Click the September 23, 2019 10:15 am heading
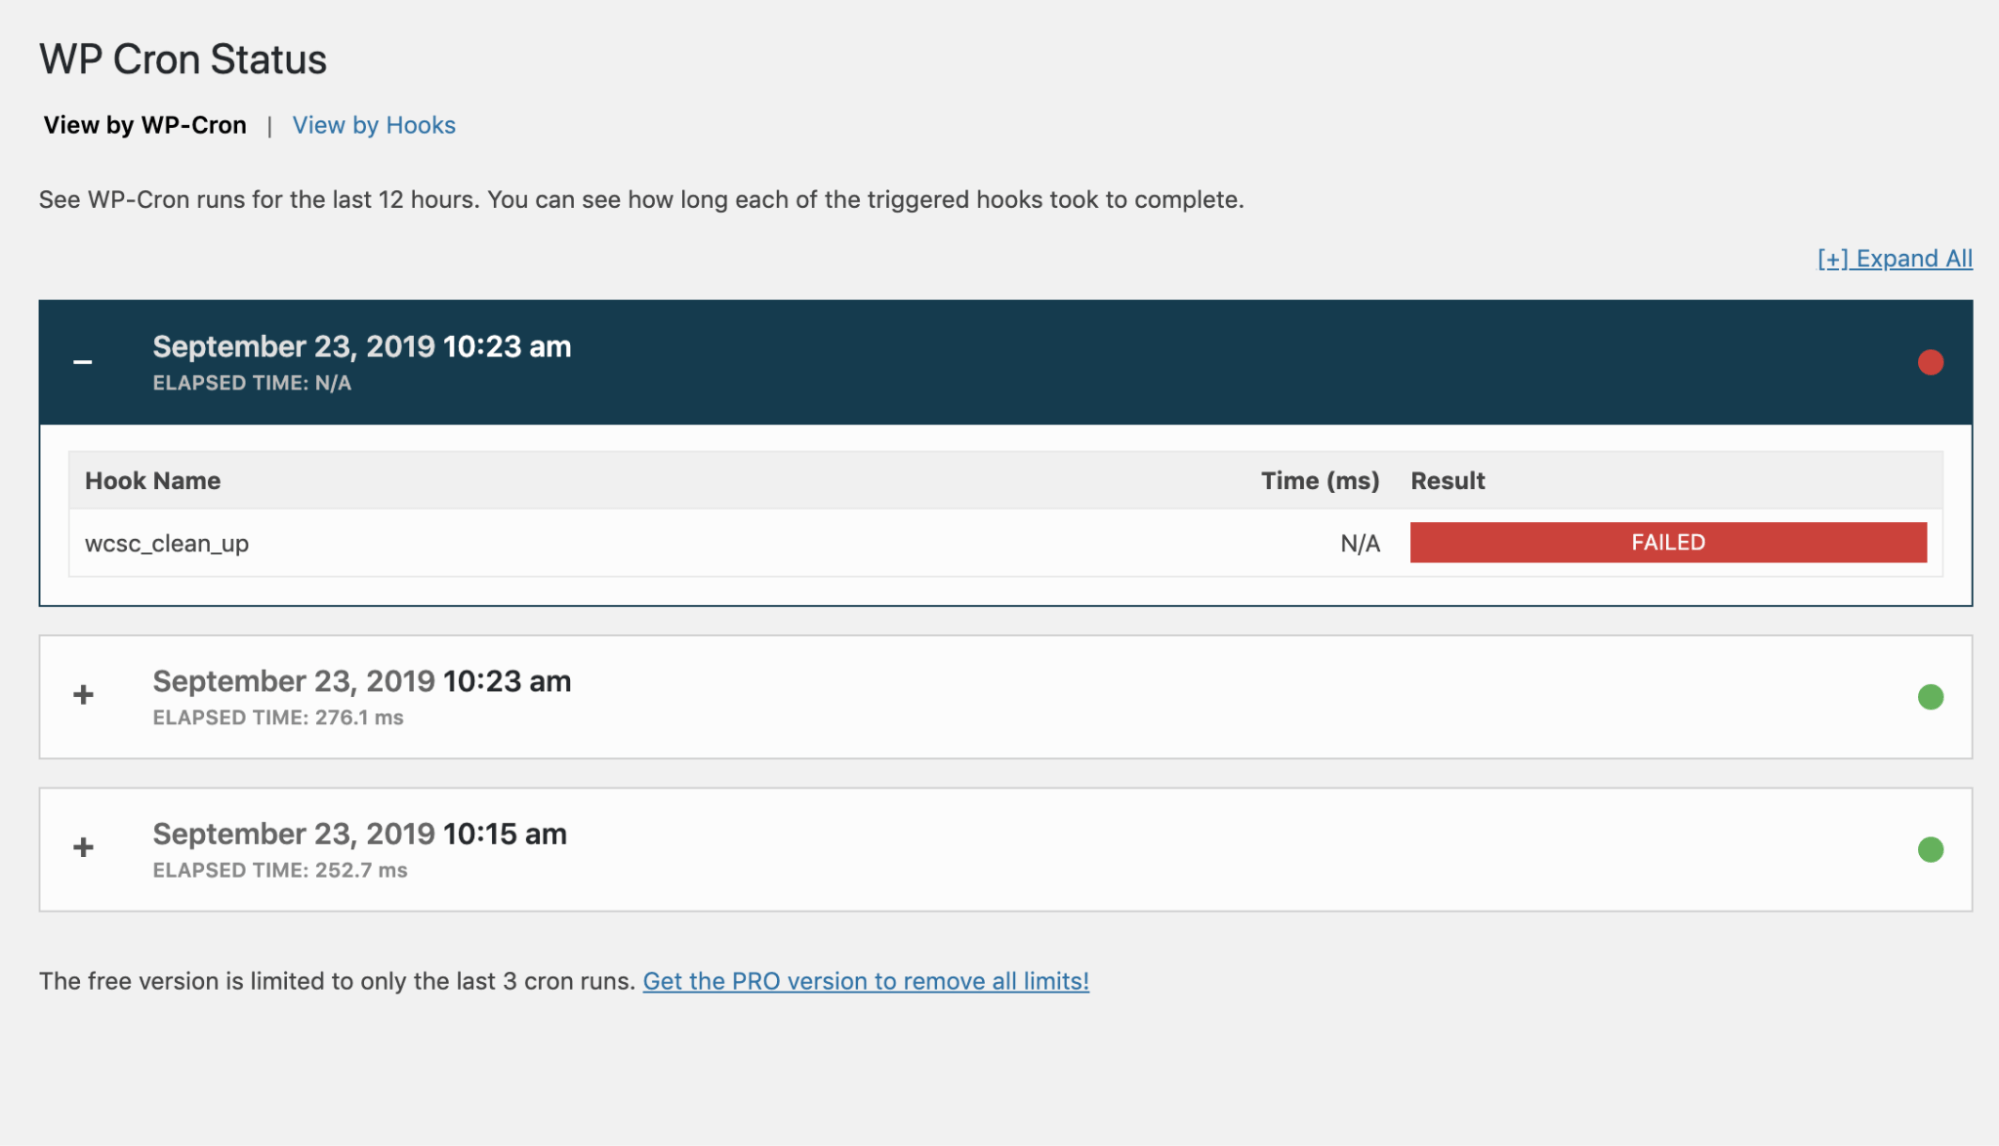The height and width of the screenshot is (1146, 1999). (360, 834)
